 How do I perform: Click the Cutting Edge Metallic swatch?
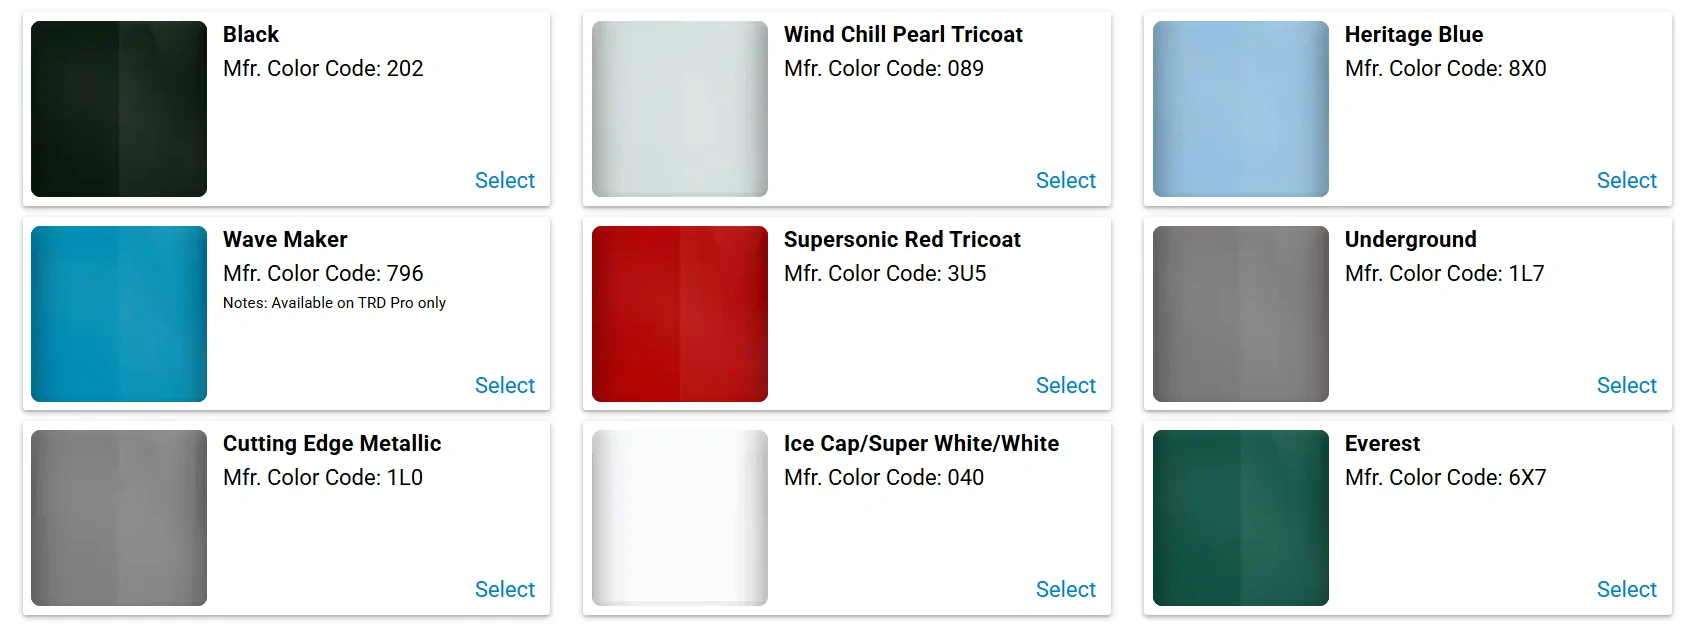point(119,518)
